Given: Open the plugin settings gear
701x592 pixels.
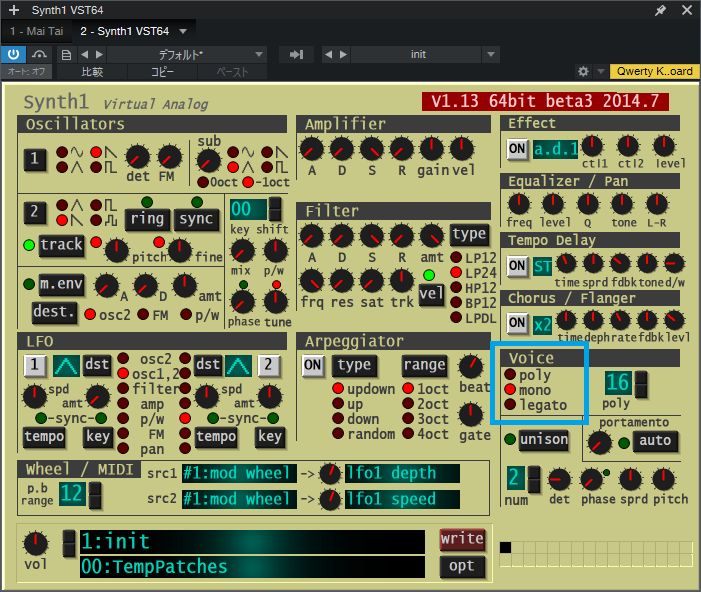Looking at the screenshot, I should [584, 72].
